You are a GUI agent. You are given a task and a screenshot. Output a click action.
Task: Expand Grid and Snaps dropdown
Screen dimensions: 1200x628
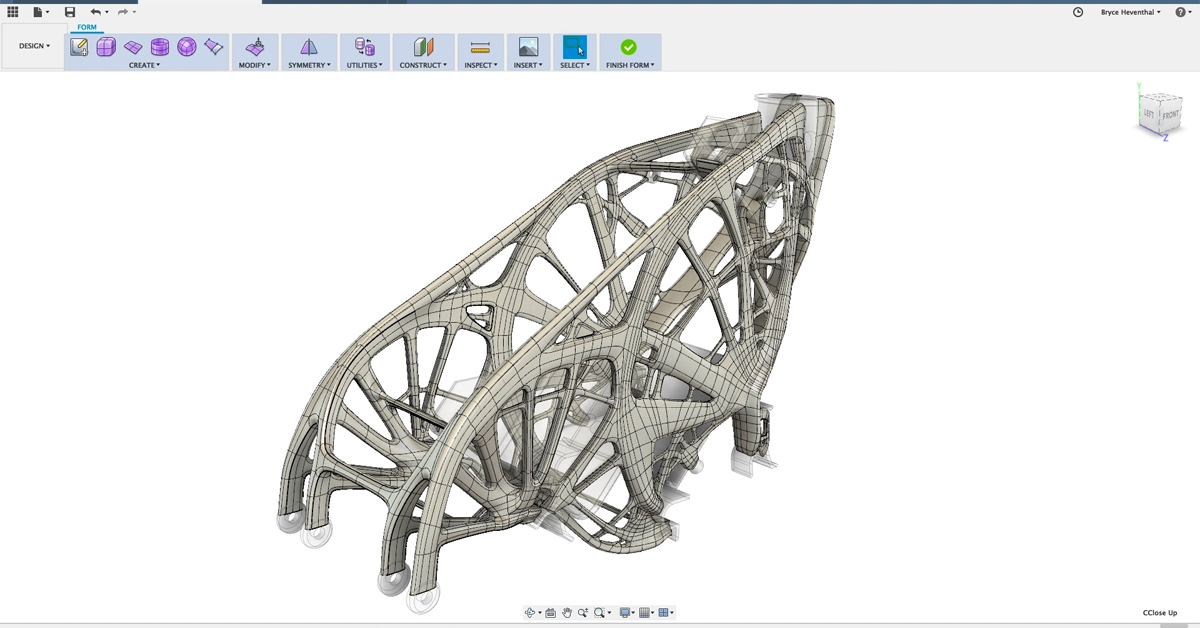click(646, 613)
